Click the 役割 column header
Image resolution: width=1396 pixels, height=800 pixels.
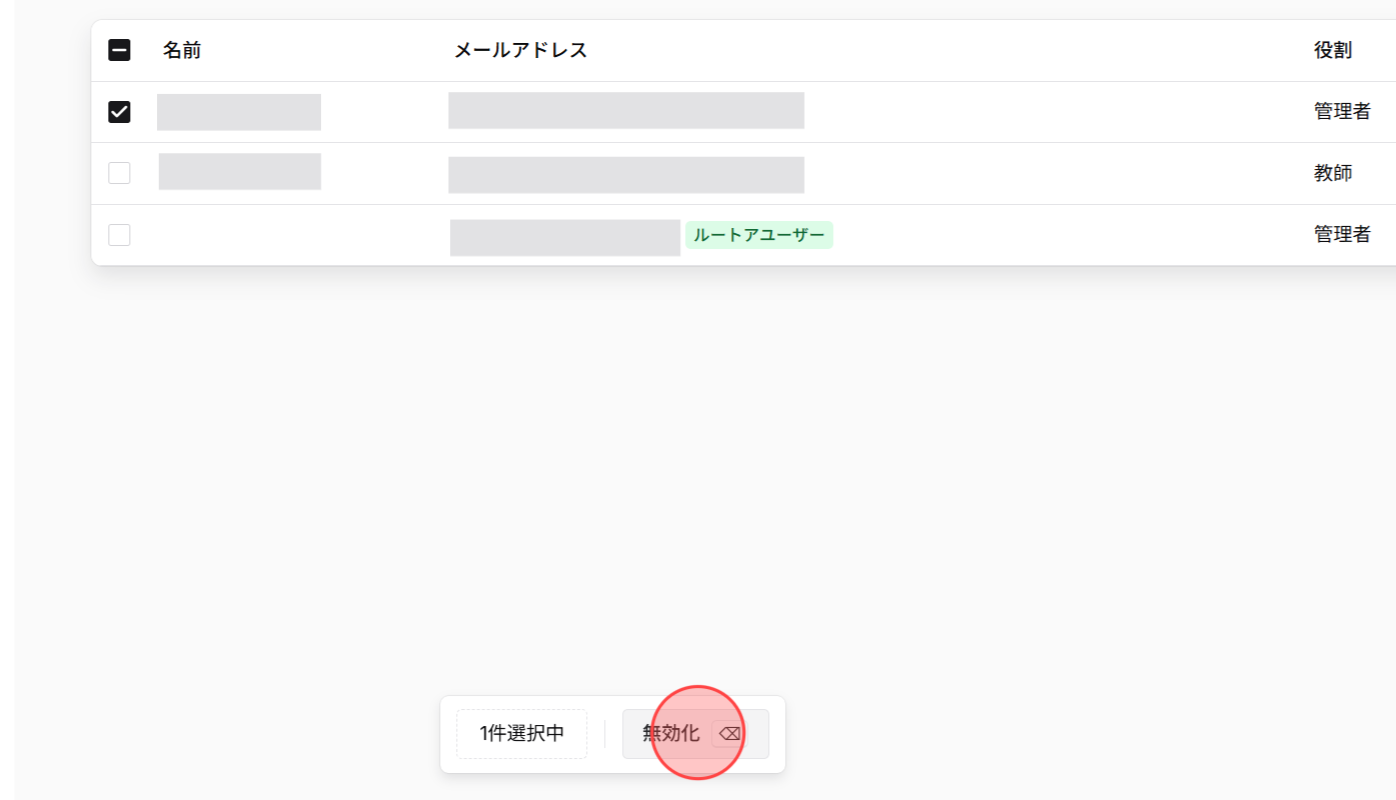coord(1331,49)
